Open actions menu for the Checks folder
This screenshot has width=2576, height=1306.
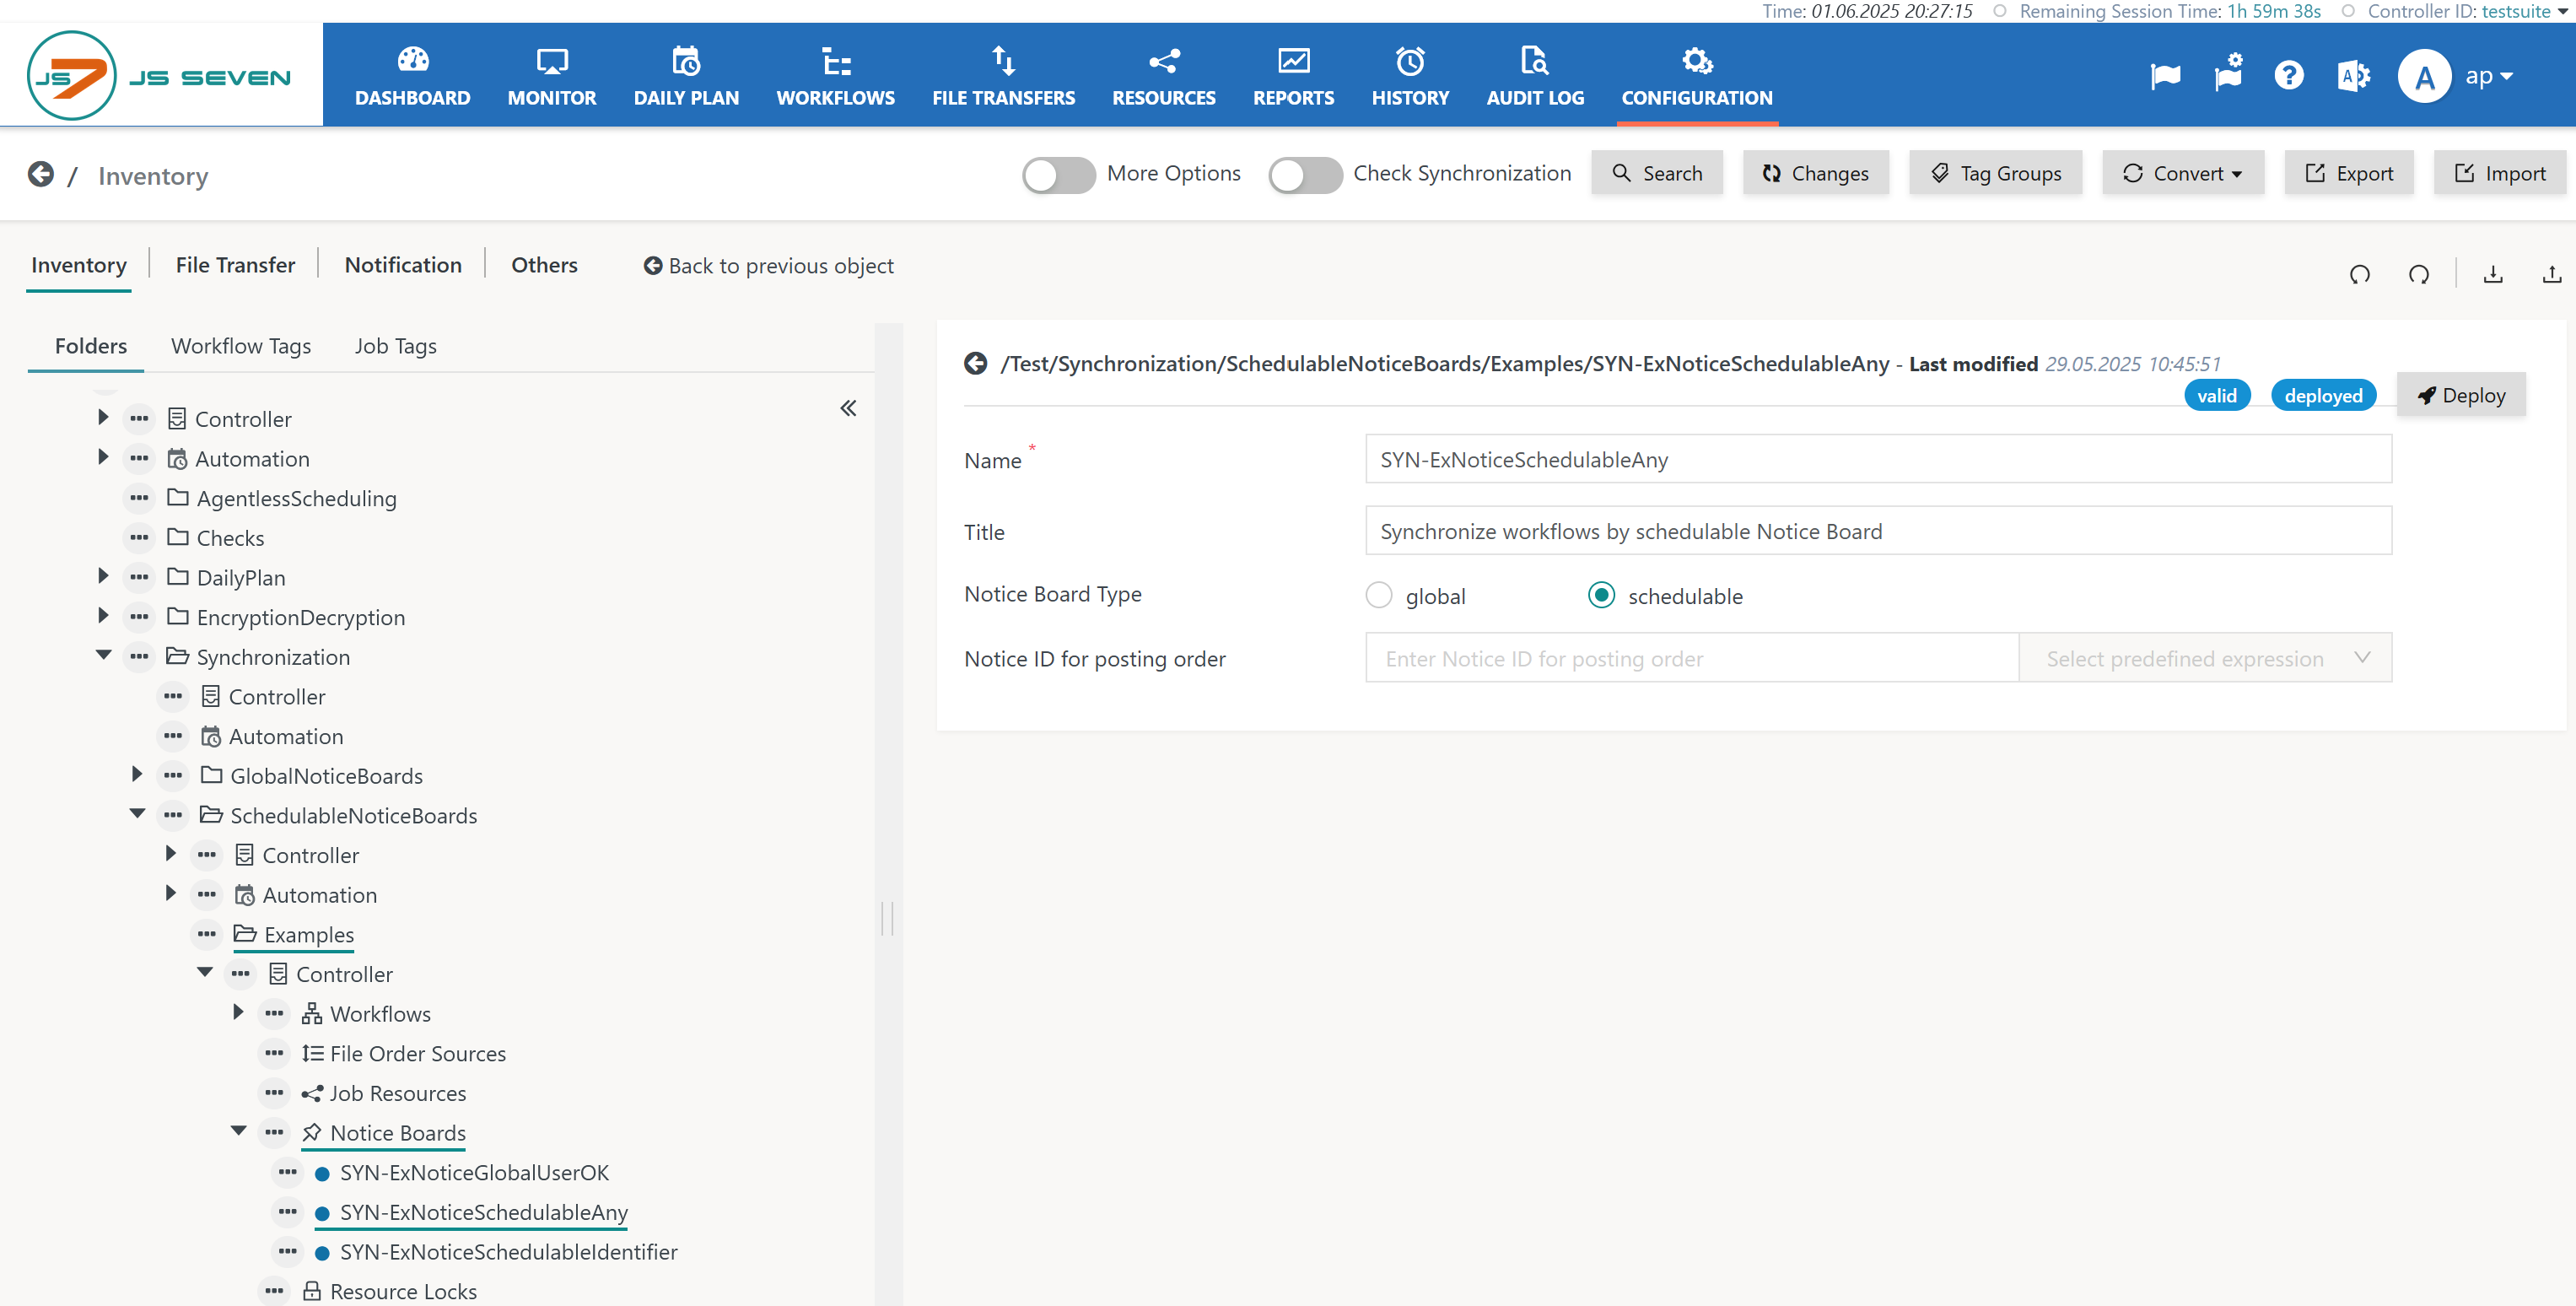tap(139, 538)
